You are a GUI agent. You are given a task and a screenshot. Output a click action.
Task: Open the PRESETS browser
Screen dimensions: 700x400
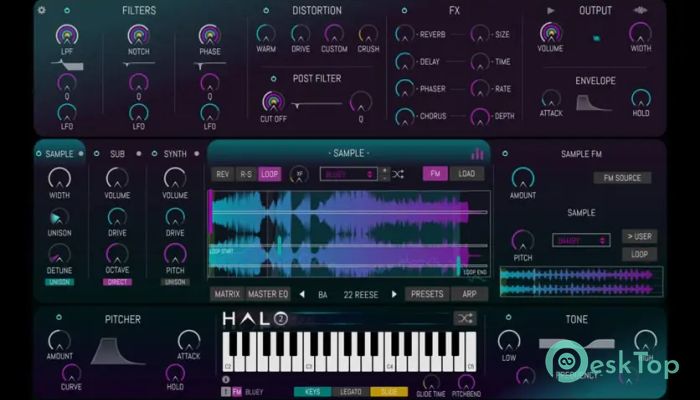427,294
